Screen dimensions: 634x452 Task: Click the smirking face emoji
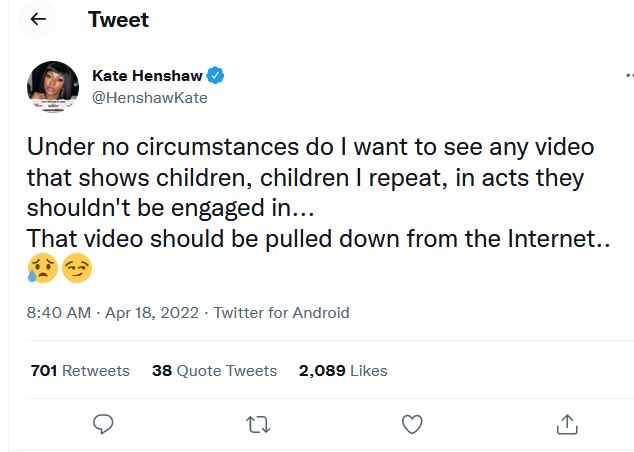coord(76,269)
